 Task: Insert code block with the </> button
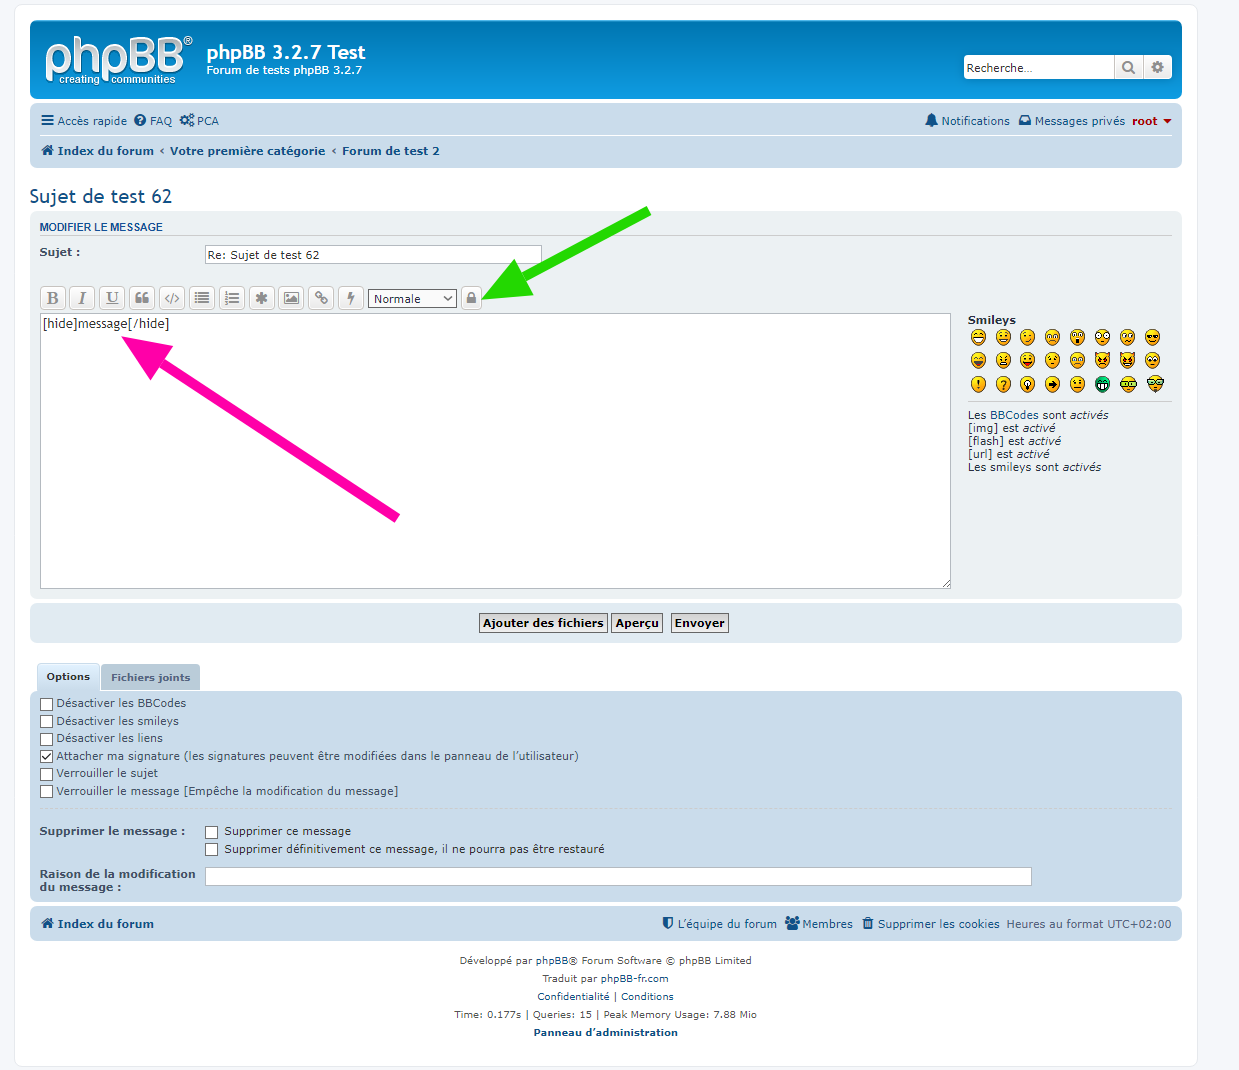click(172, 298)
